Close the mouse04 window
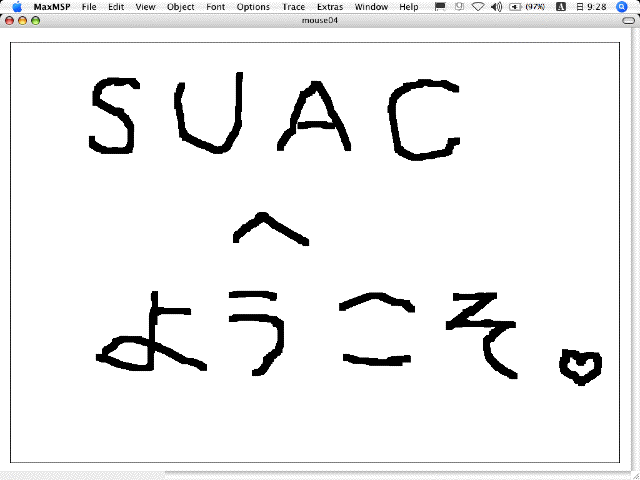 tap(9, 20)
